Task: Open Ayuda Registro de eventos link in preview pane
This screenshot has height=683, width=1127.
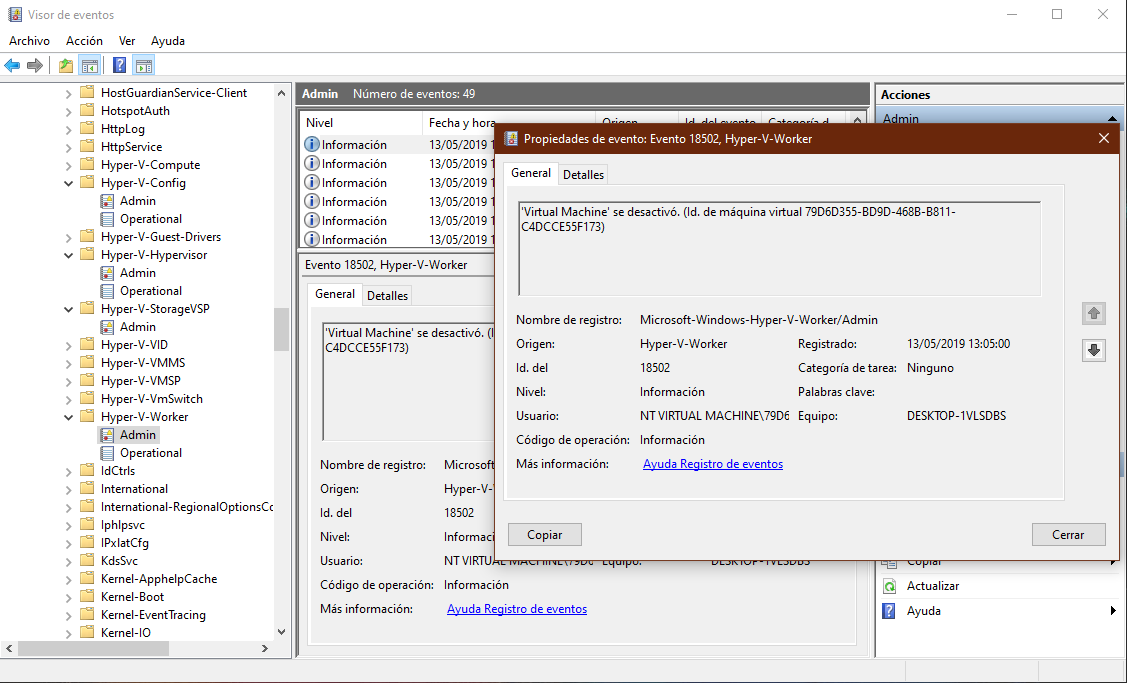Action: click(517, 609)
